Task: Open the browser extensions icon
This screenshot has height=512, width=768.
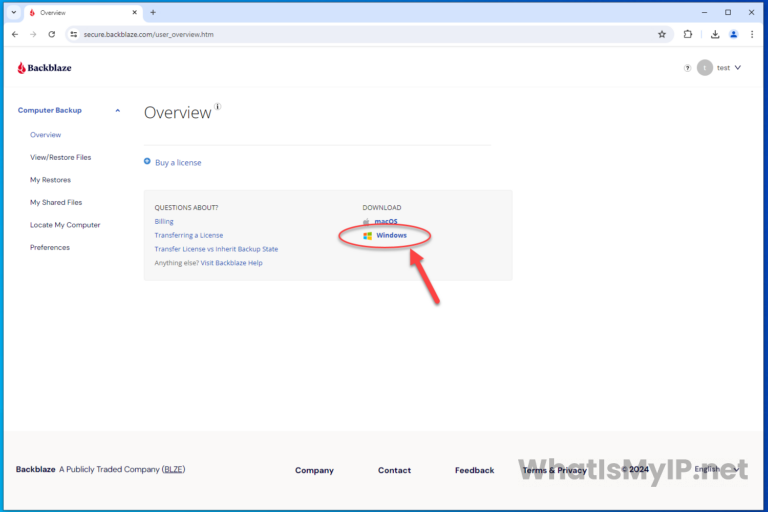Action: click(688, 34)
